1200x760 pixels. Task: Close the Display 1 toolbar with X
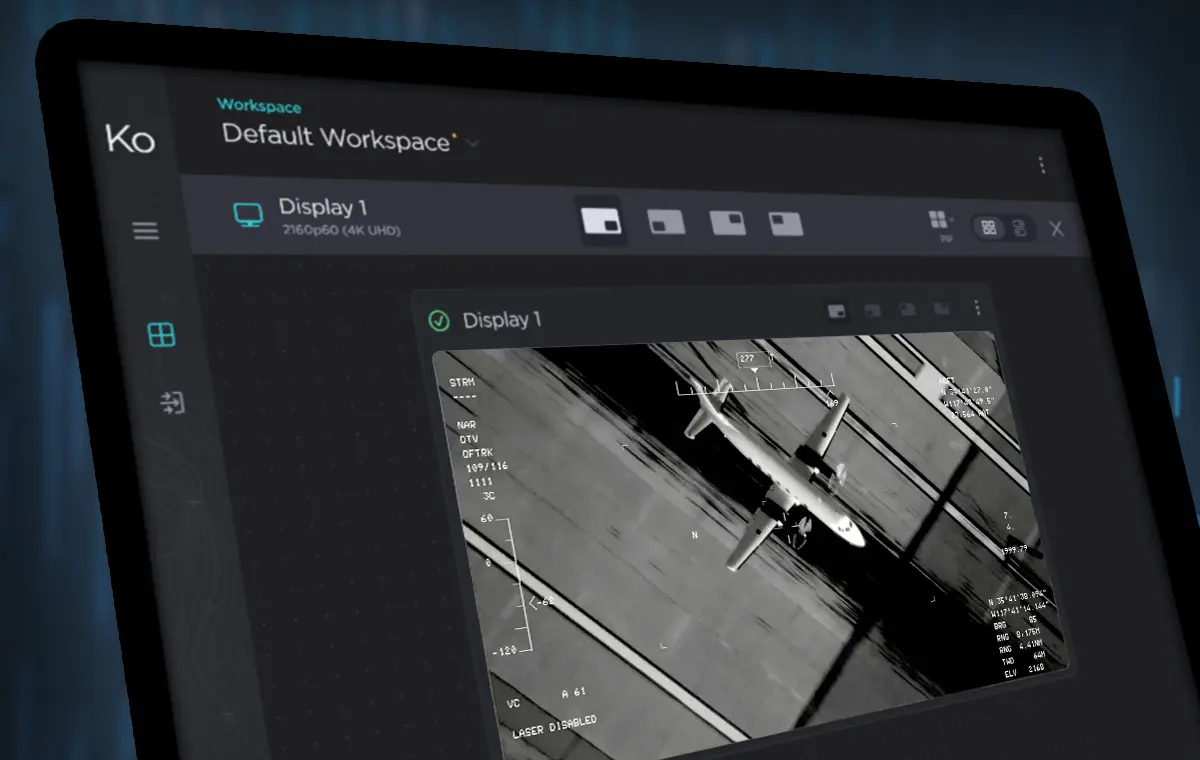point(1056,229)
